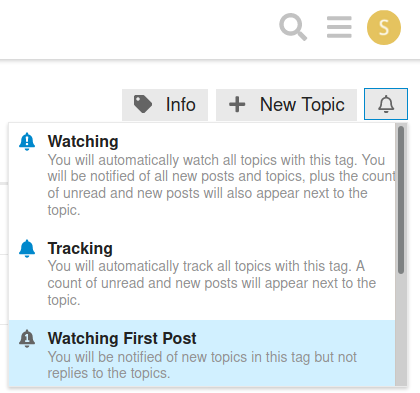Click the blue Tracking bell icon
Screen dimensions: 420x393
point(27,249)
